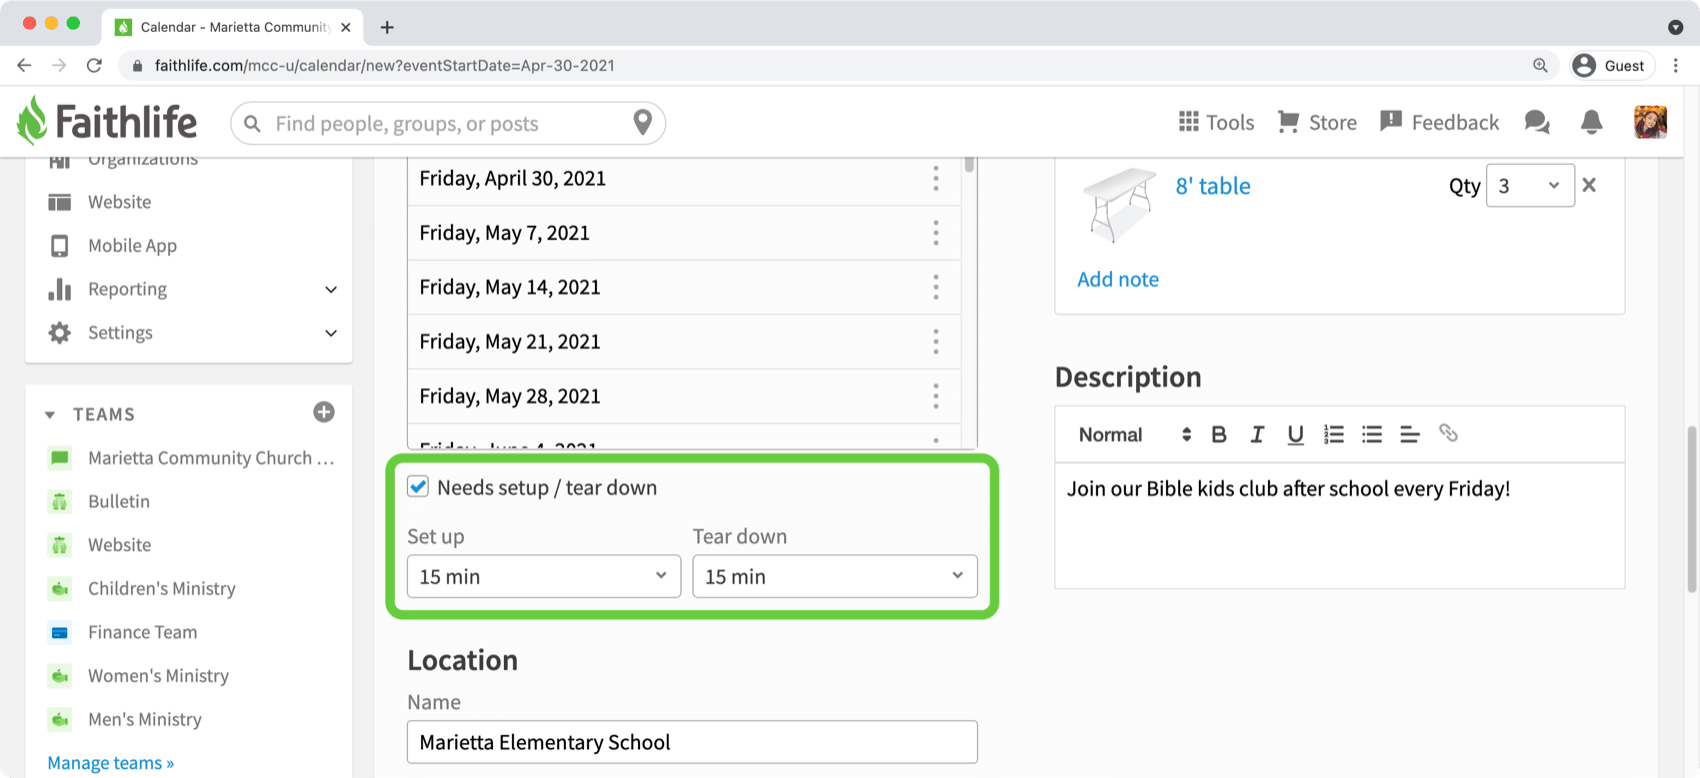Close the Calendar browser tab
1700x778 pixels.
[x=345, y=27]
